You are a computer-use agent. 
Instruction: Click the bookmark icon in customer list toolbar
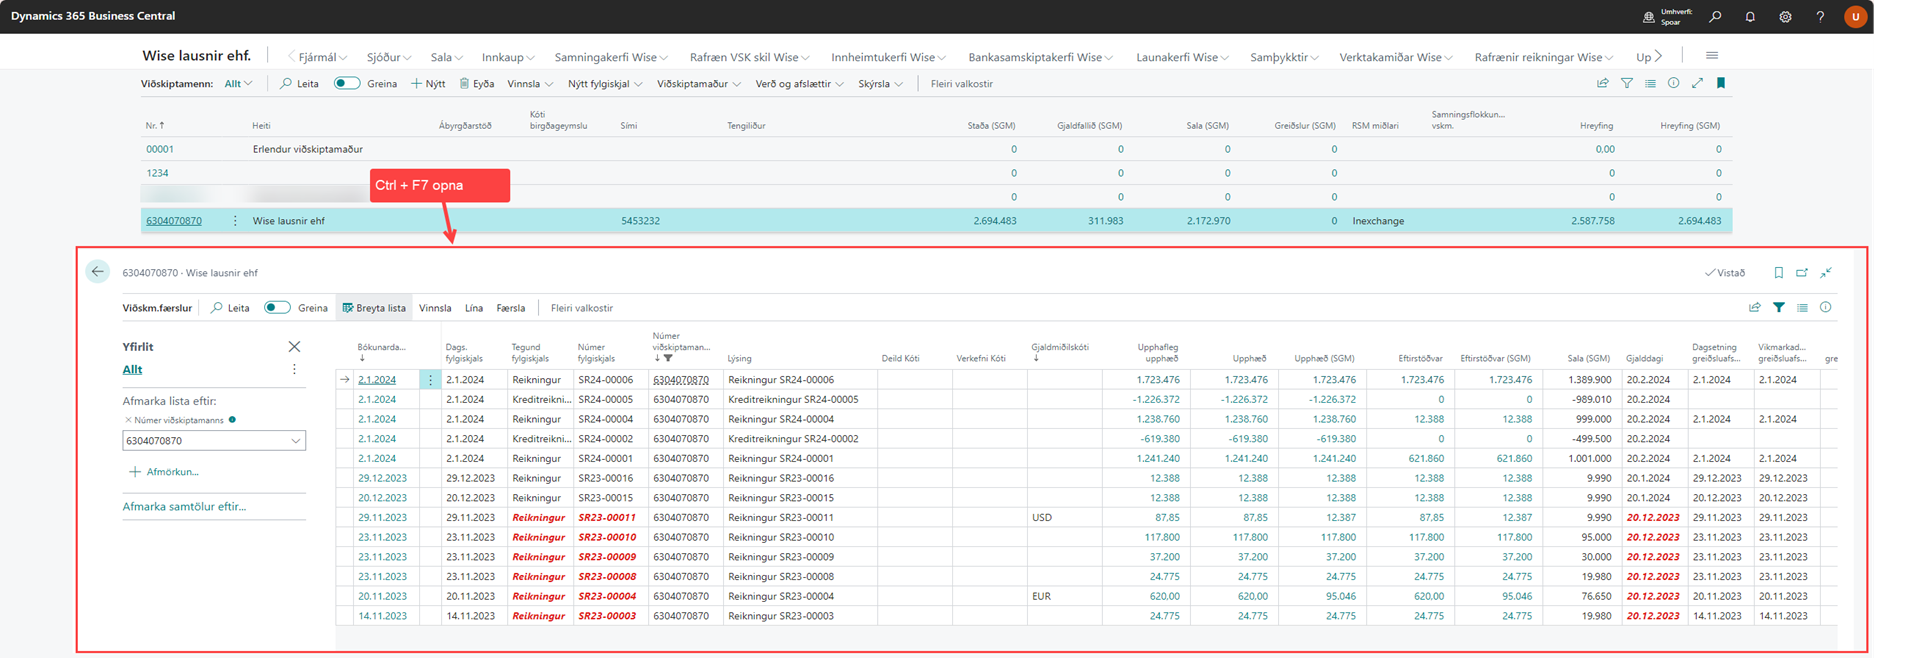pos(1721,84)
